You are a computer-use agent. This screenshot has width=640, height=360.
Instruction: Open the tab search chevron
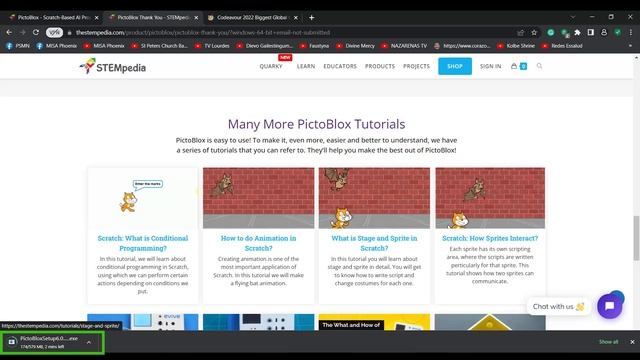573,17
